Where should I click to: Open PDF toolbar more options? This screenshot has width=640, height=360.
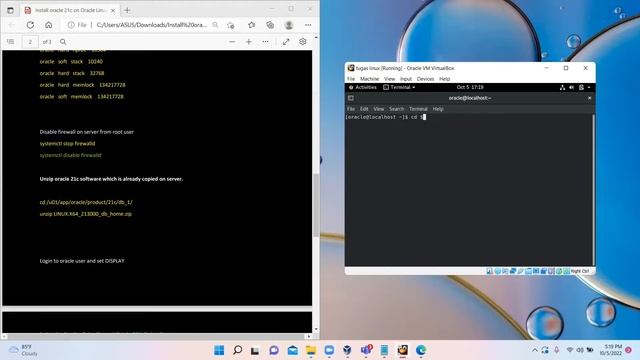tap(265, 42)
